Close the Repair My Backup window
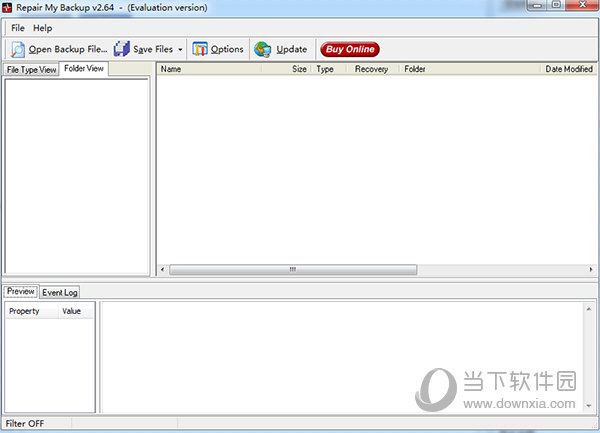The width and height of the screenshot is (600, 433). pyautogui.click(x=582, y=5)
